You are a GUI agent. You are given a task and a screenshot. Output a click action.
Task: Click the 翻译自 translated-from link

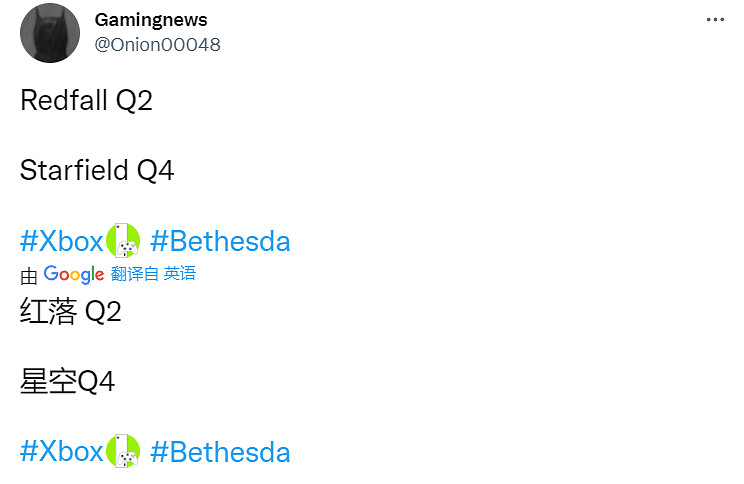135,274
